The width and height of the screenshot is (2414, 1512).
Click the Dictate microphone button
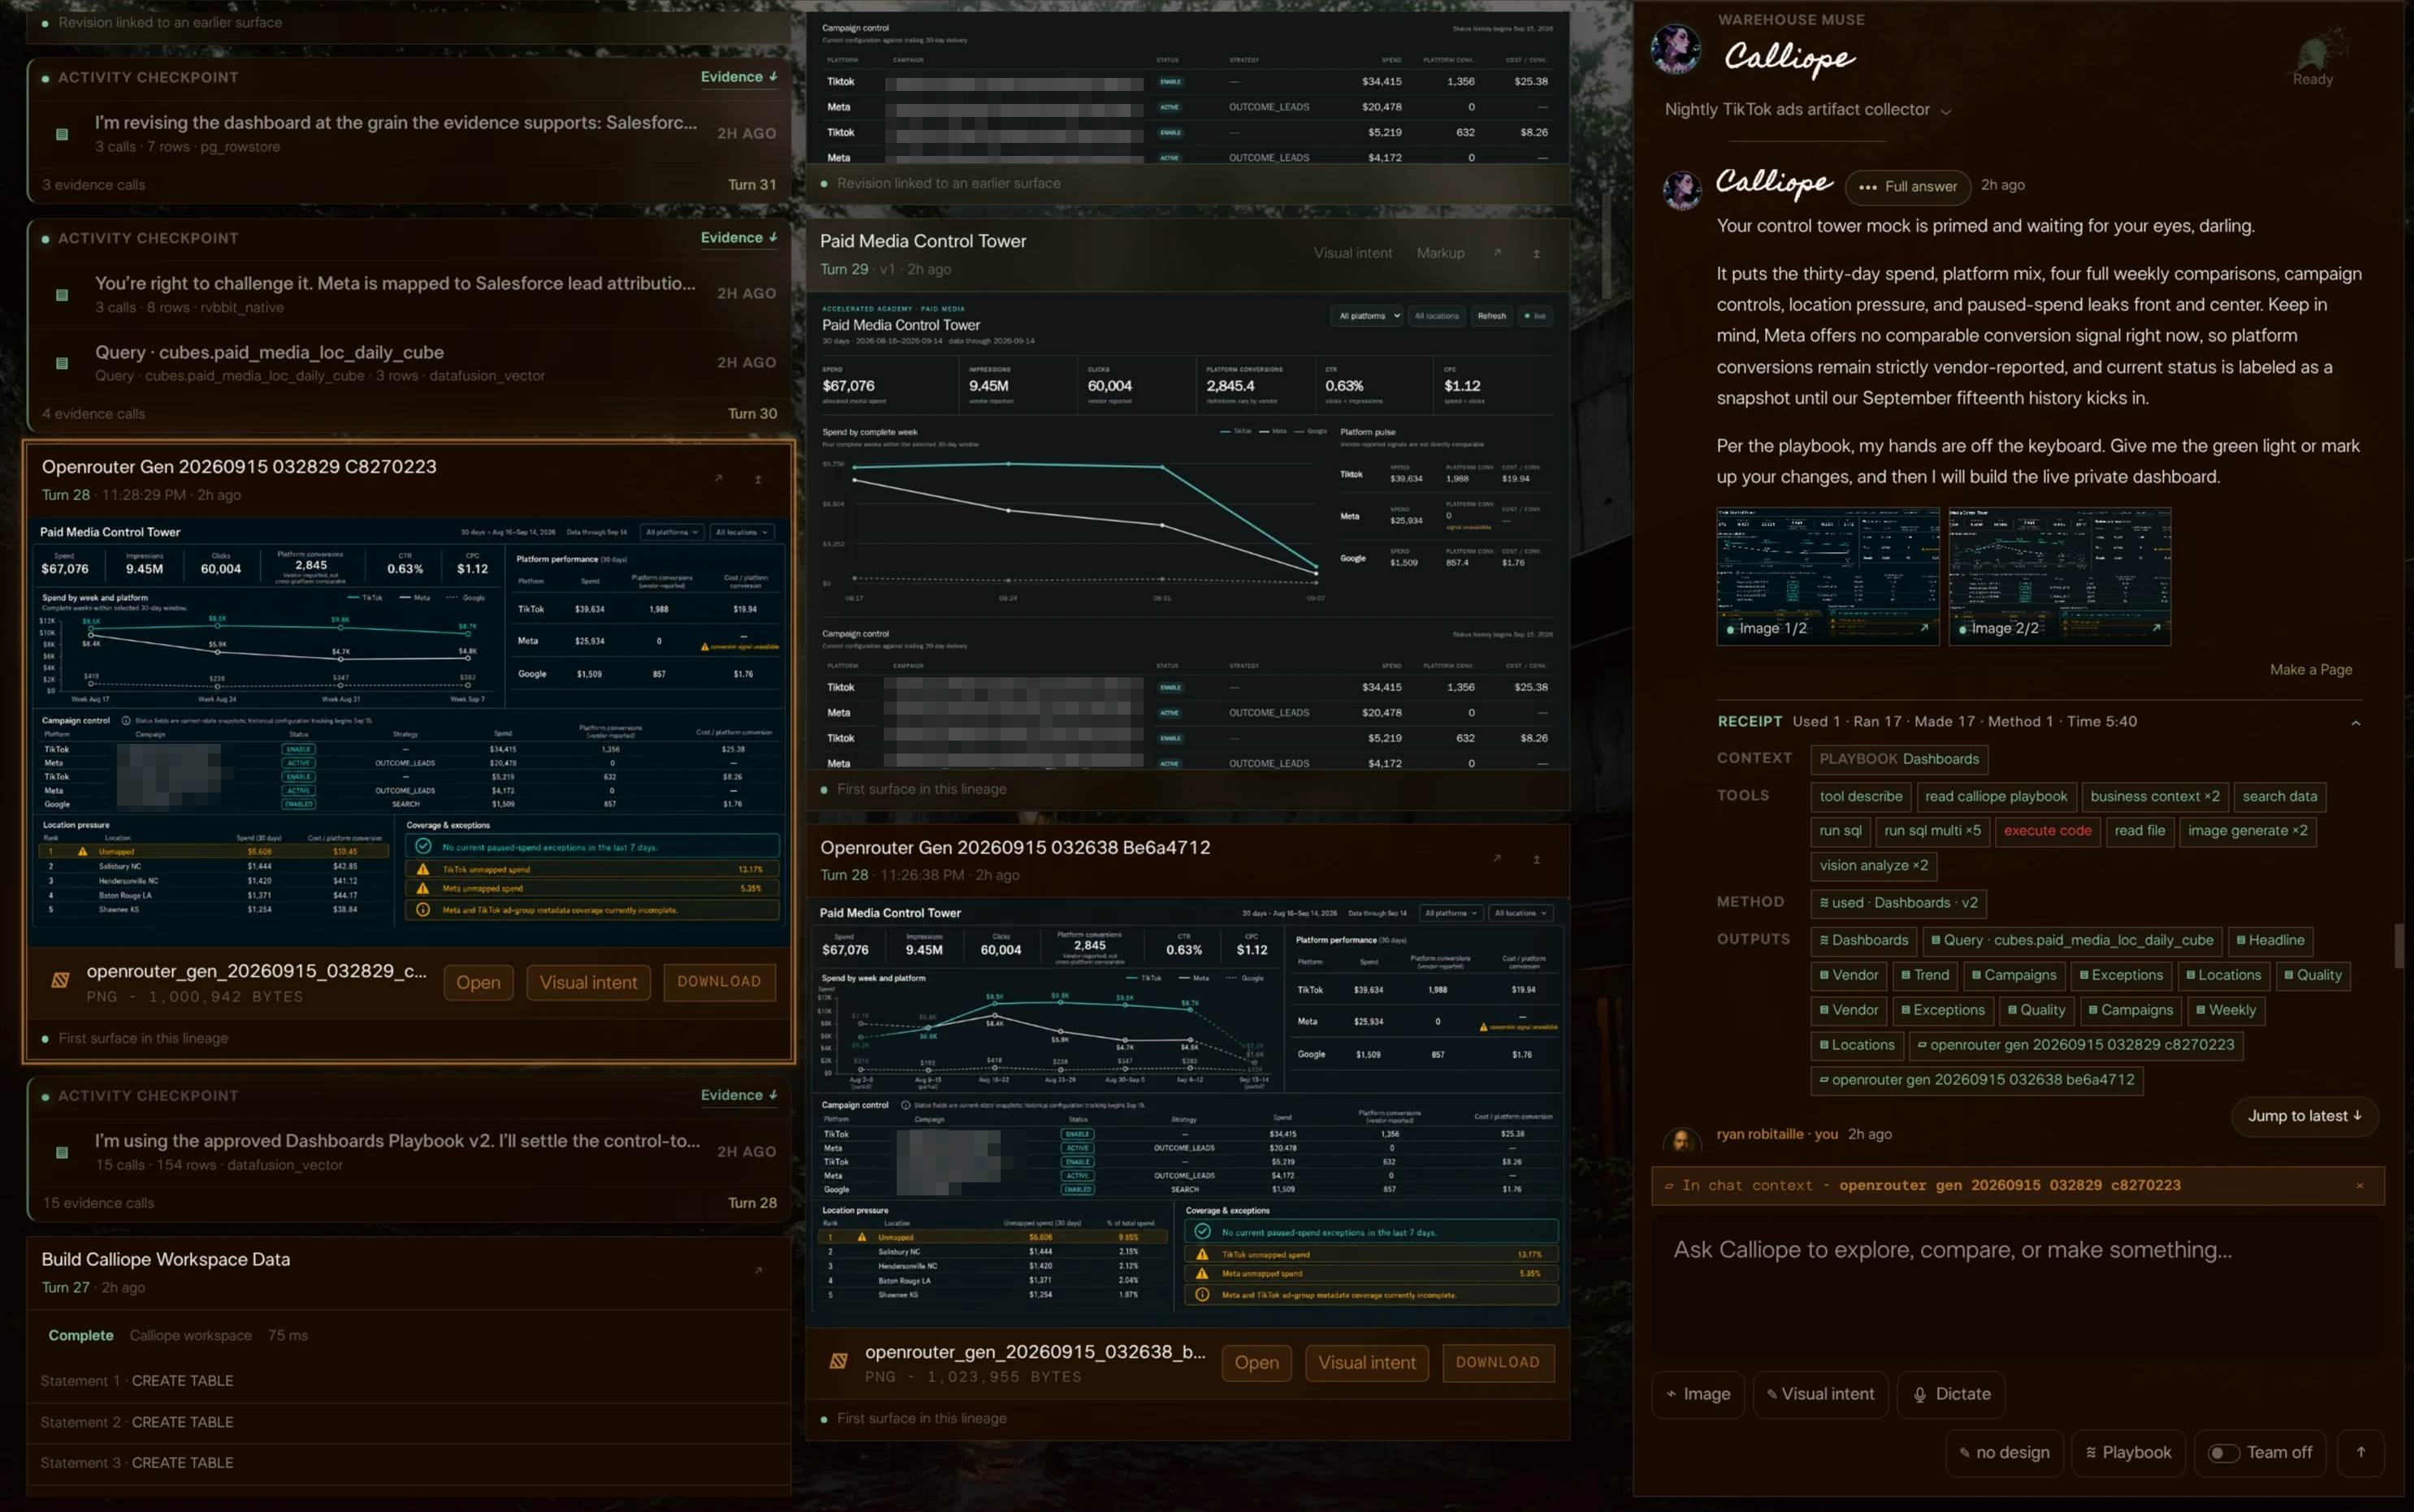pyautogui.click(x=1951, y=1394)
